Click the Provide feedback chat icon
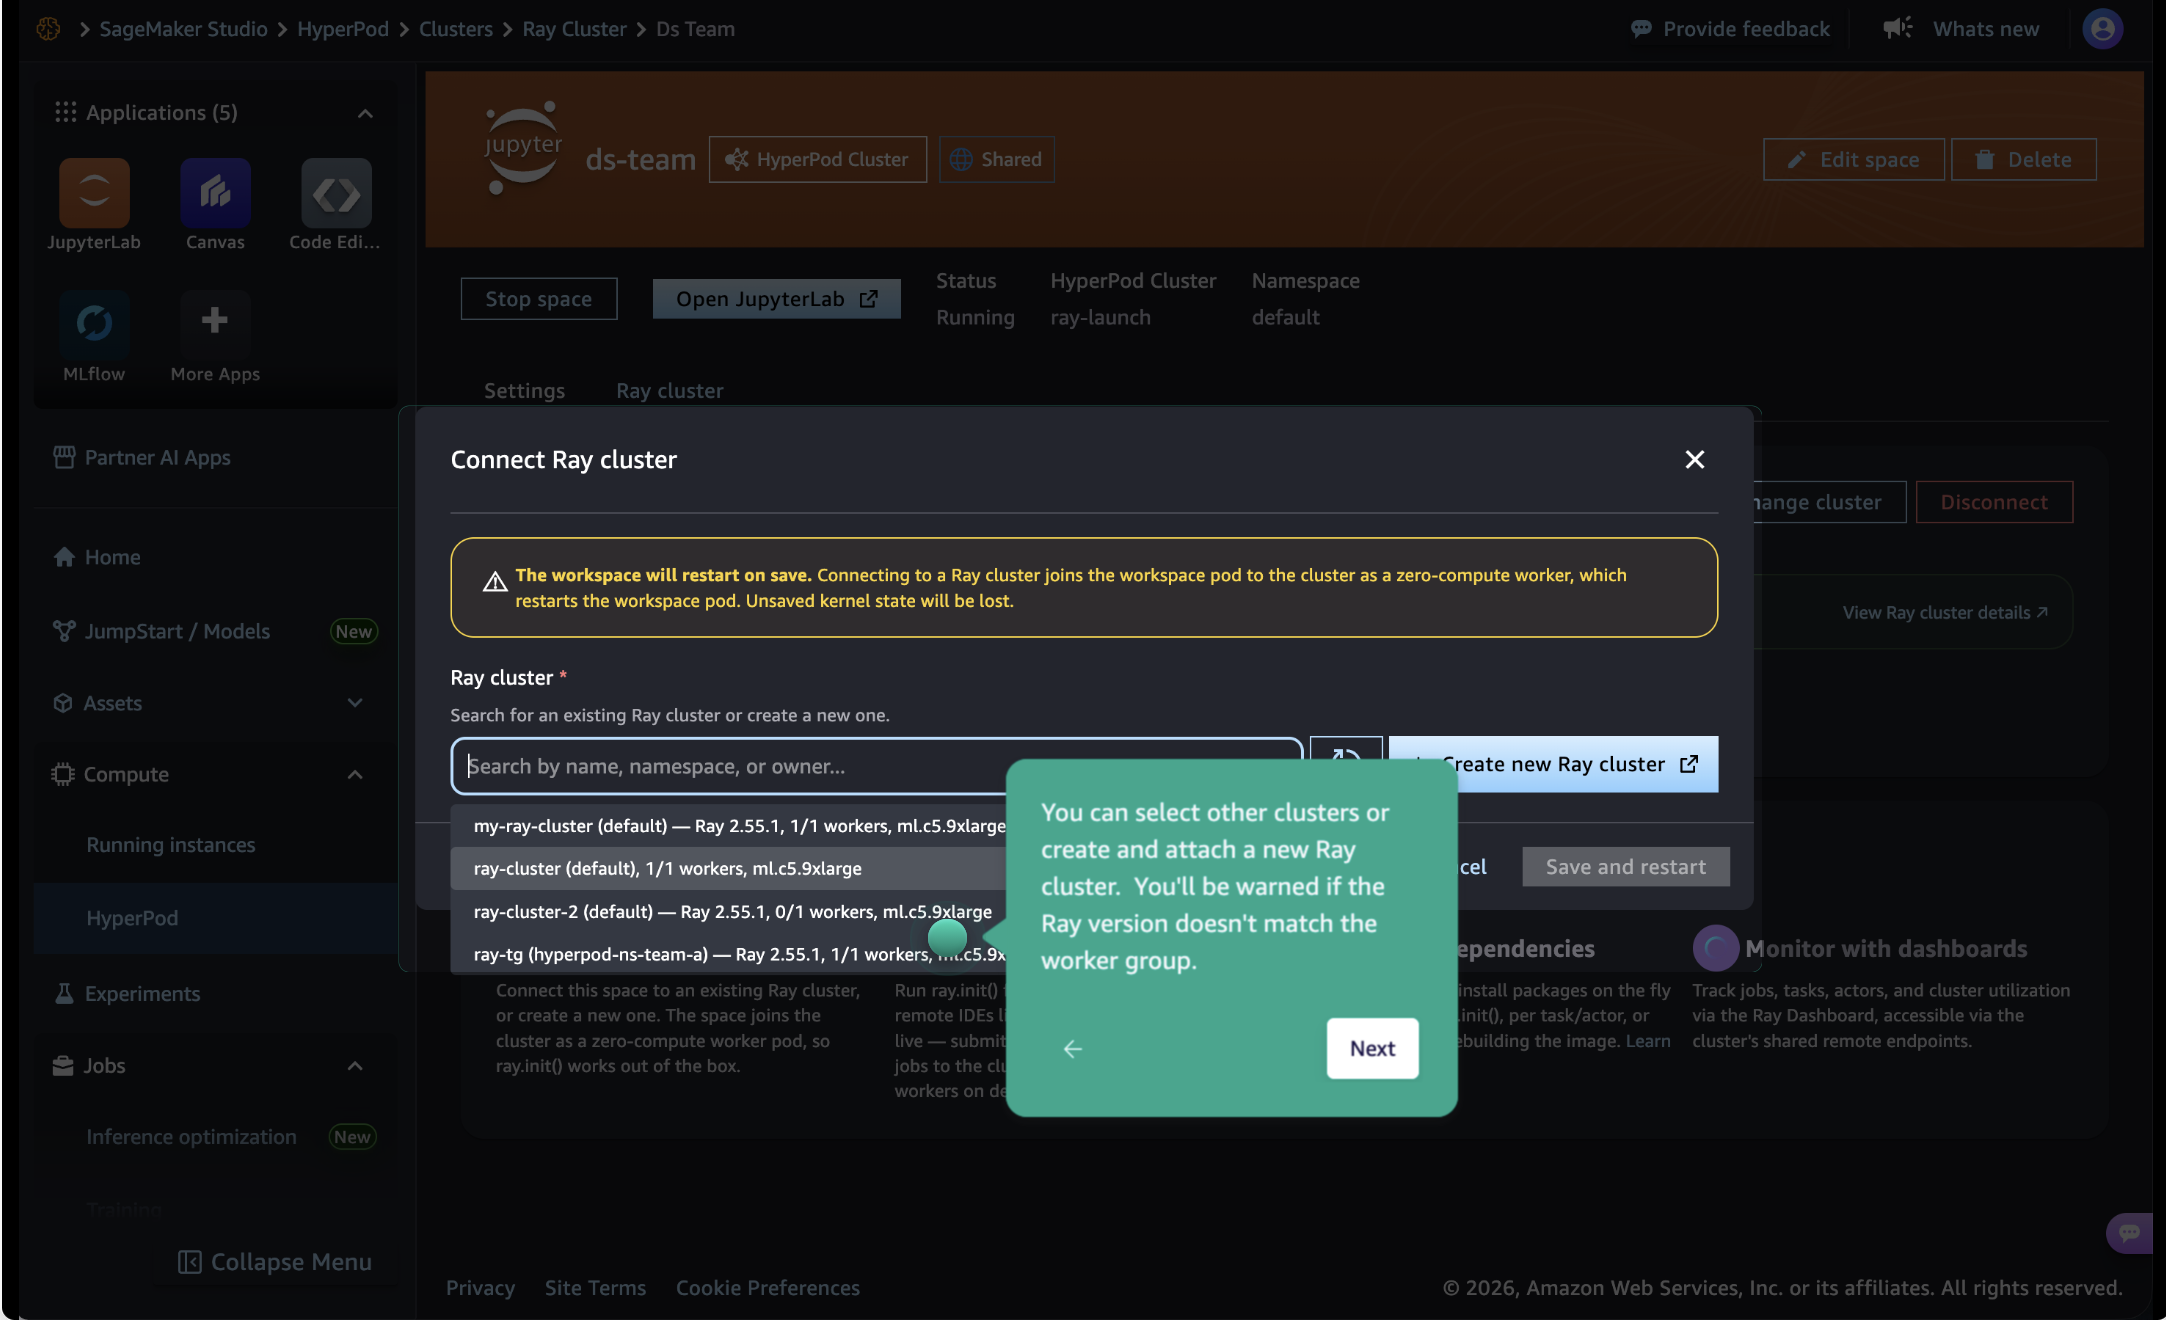The height and width of the screenshot is (1320, 2166). (x=1641, y=29)
